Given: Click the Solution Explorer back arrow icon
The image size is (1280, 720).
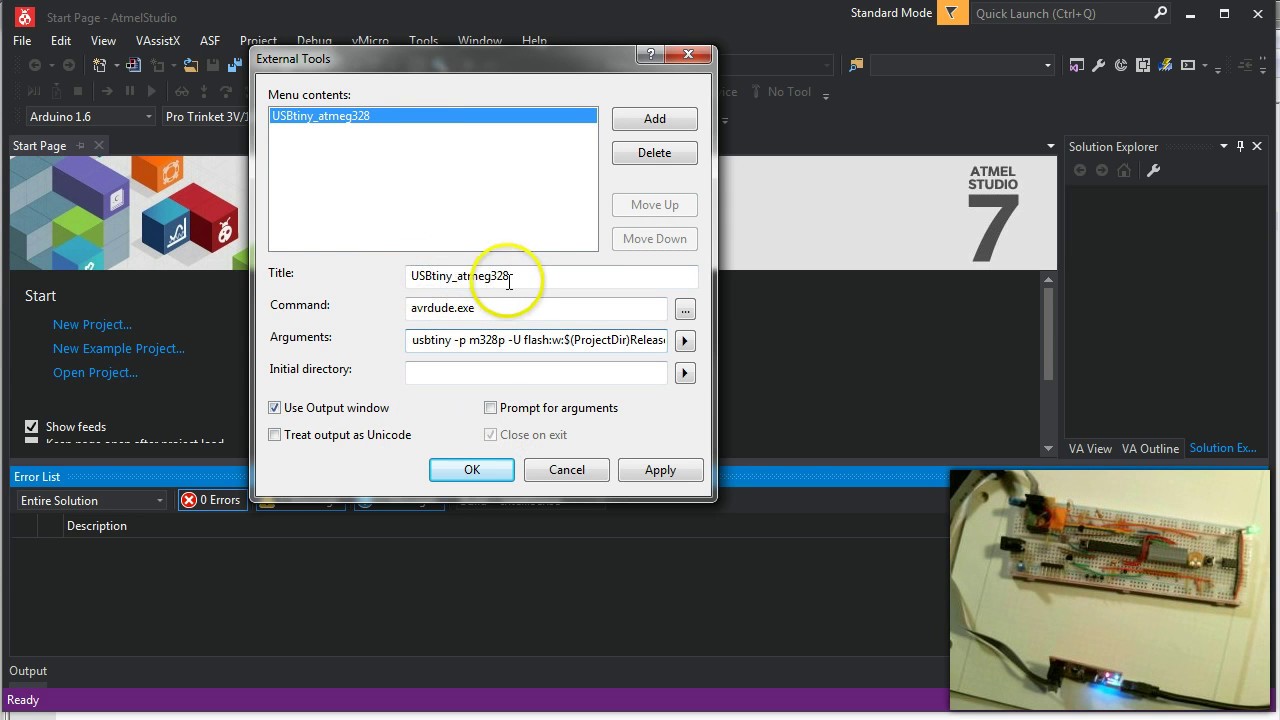Looking at the screenshot, I should point(1080,171).
